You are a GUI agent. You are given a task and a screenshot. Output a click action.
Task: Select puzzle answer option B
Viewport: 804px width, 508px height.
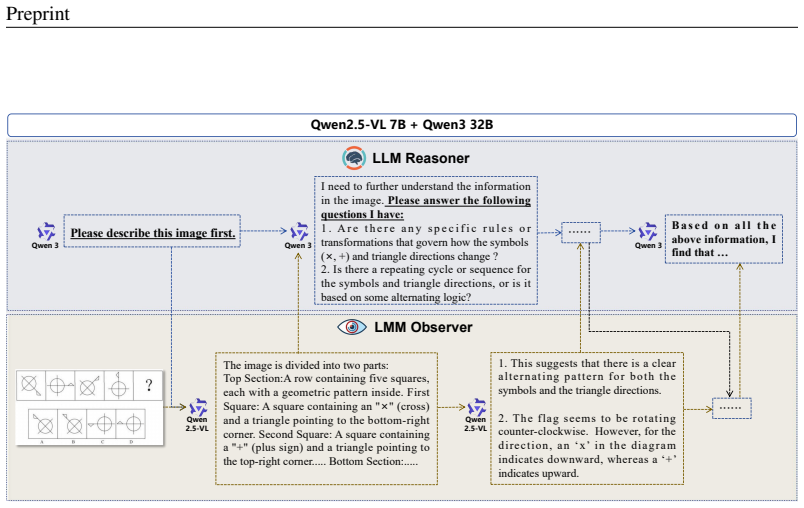pyautogui.click(x=72, y=424)
